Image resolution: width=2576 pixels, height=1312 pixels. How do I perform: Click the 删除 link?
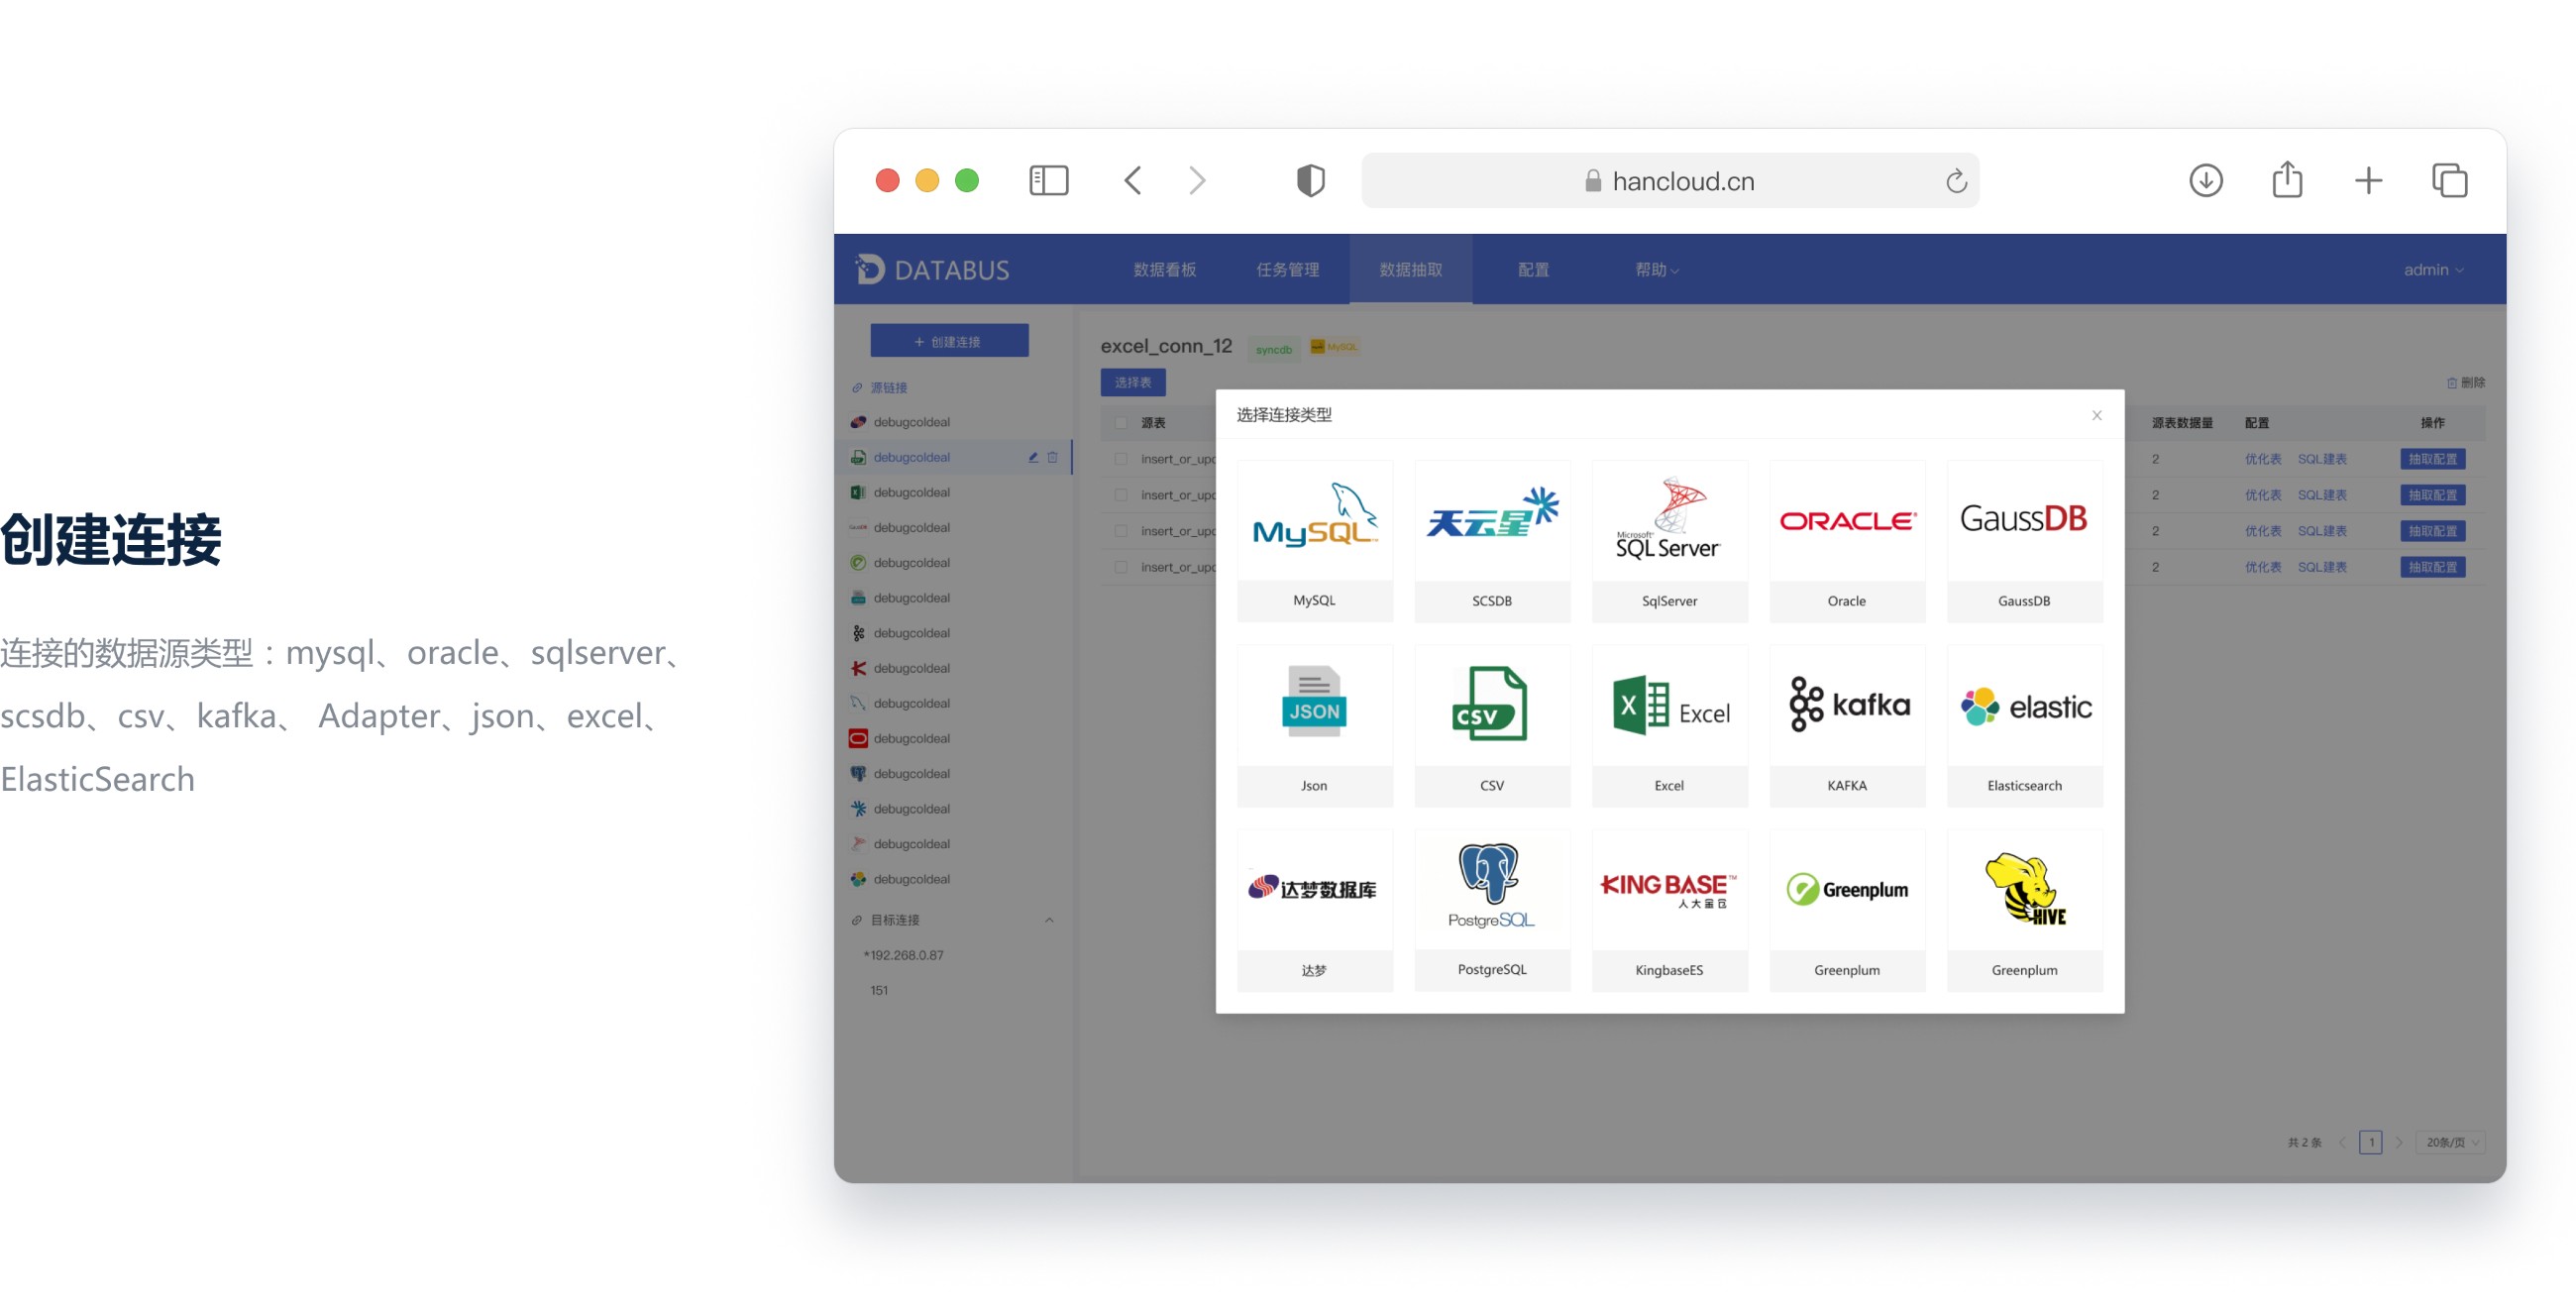(2465, 383)
